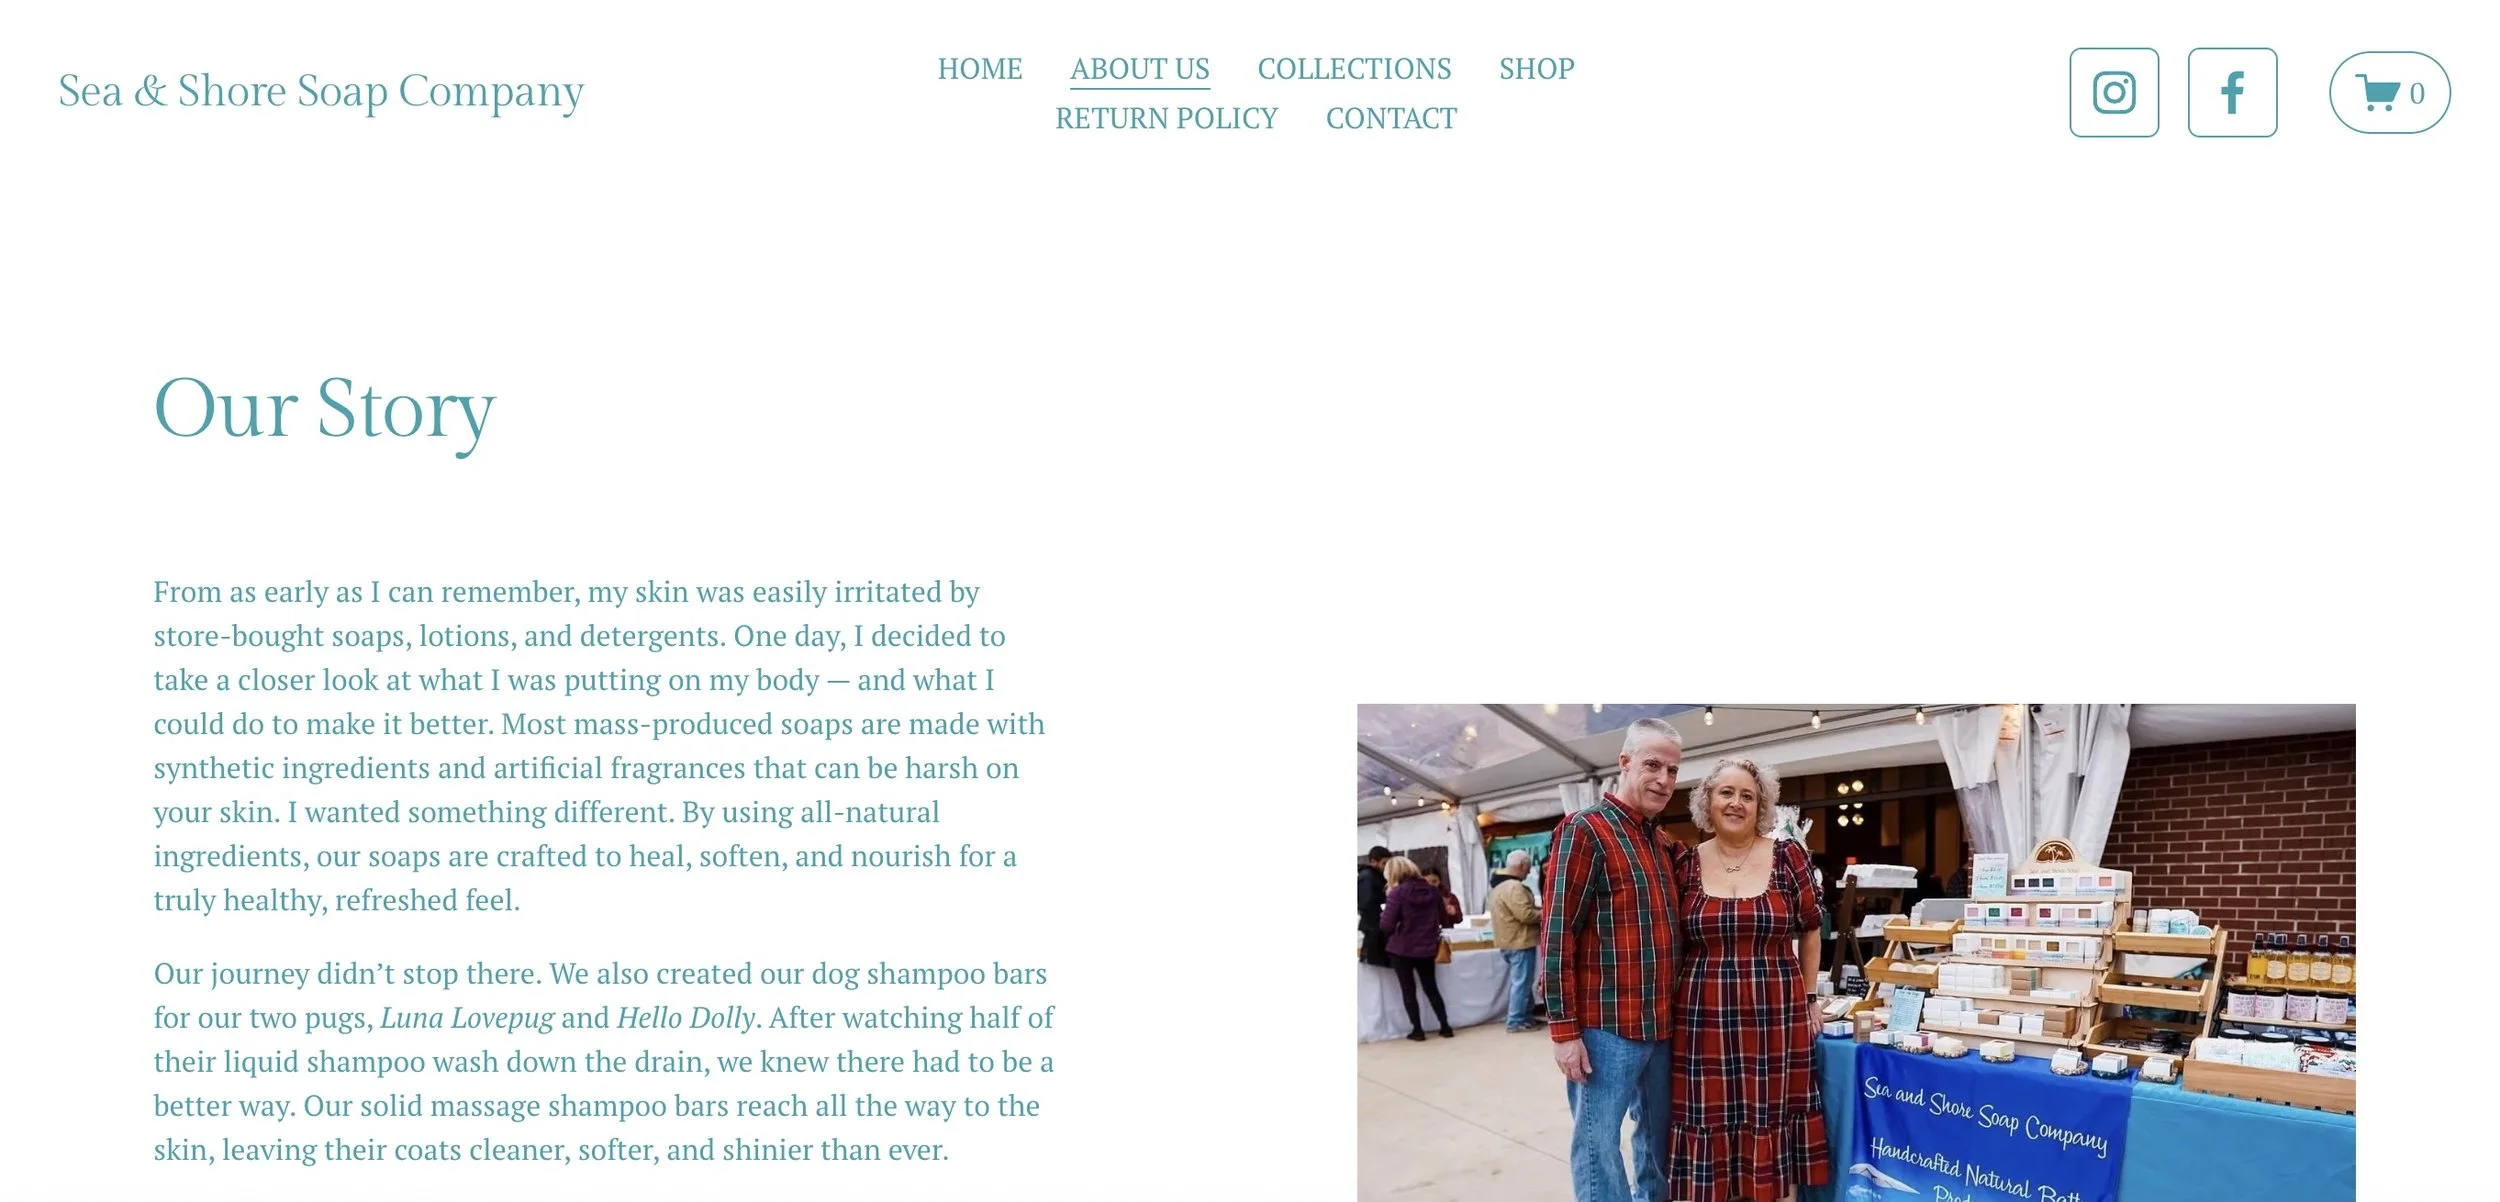The height and width of the screenshot is (1202, 2500).
Task: Click the paragraph starting 'Our journey didn't stop'
Action: pyautogui.click(x=604, y=1062)
